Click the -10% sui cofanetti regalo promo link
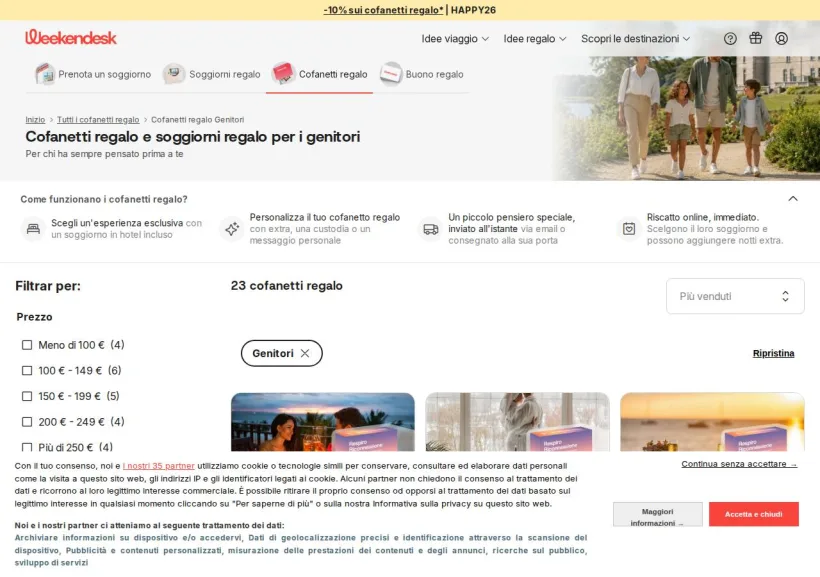Screen dimensions: 820x577 tap(383, 10)
